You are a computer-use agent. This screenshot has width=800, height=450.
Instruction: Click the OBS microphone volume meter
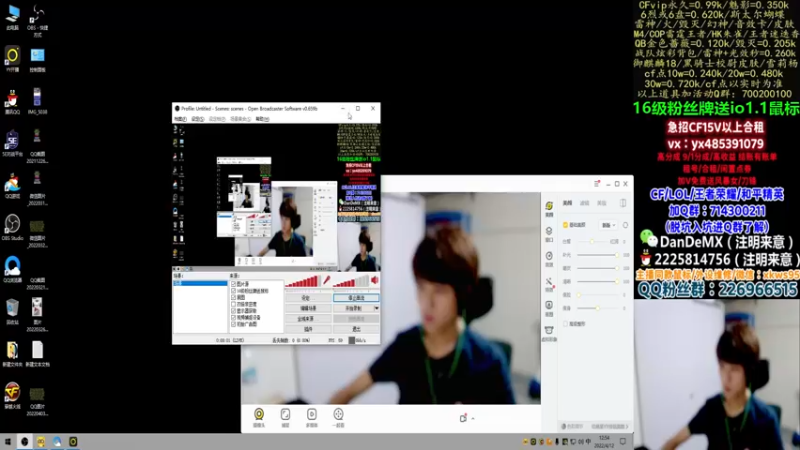[303, 280]
